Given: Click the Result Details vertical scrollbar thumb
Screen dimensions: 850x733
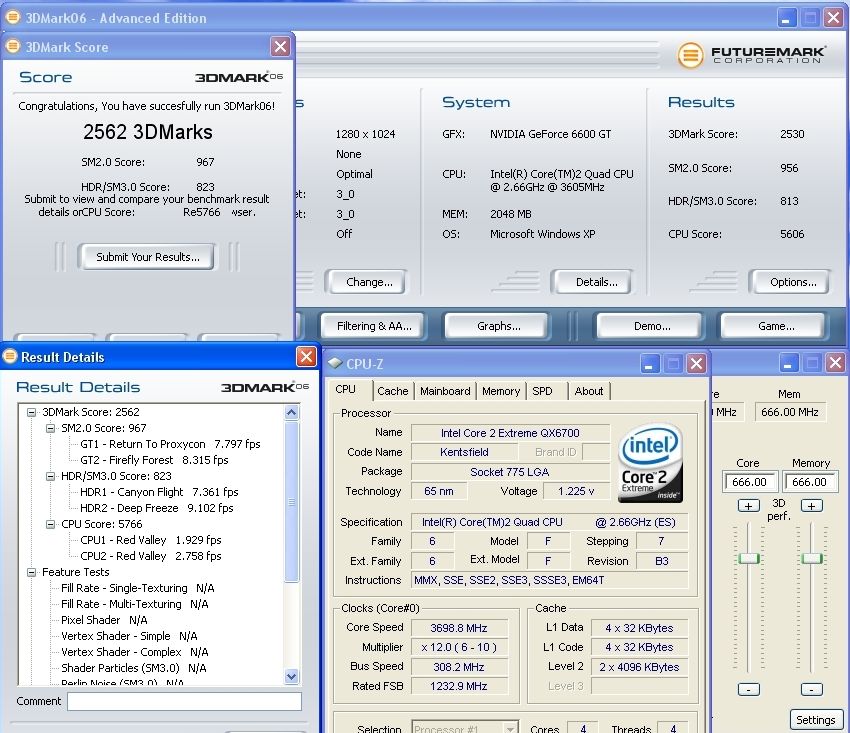Looking at the screenshot, I should [x=292, y=501].
